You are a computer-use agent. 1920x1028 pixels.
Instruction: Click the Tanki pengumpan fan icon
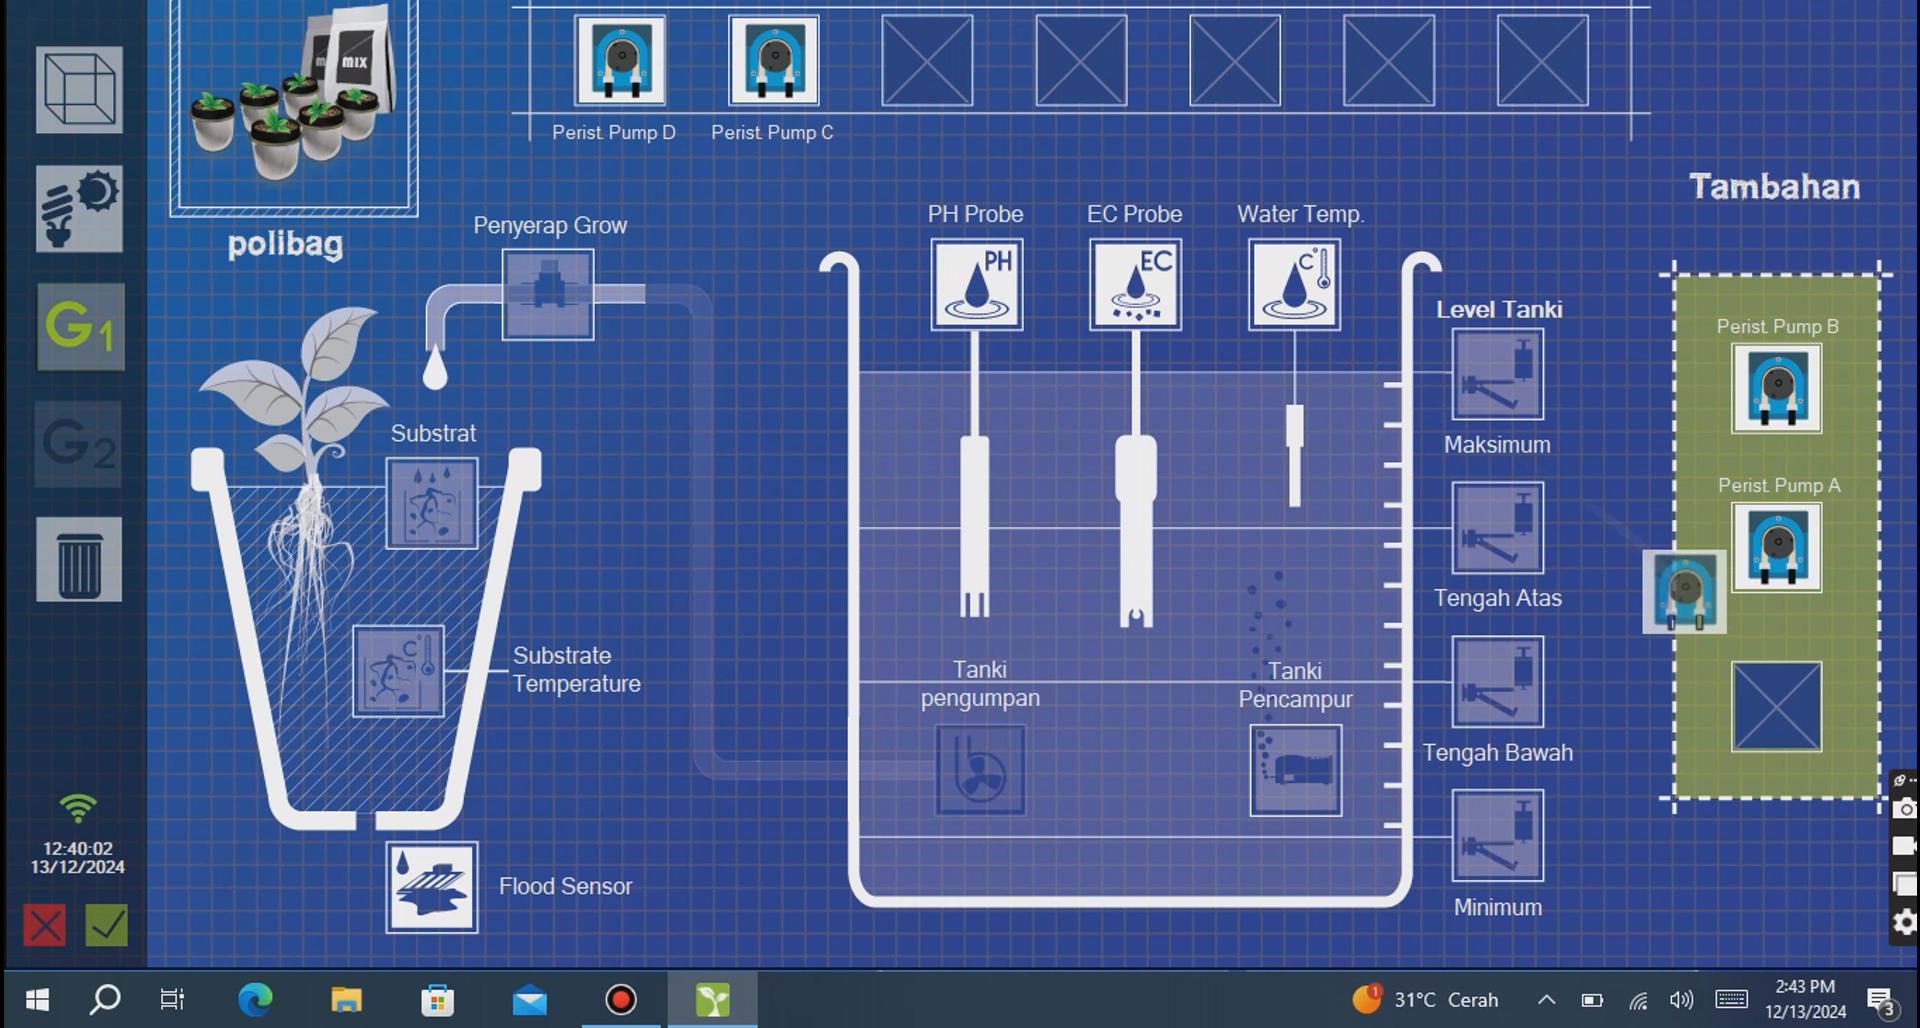click(x=980, y=770)
